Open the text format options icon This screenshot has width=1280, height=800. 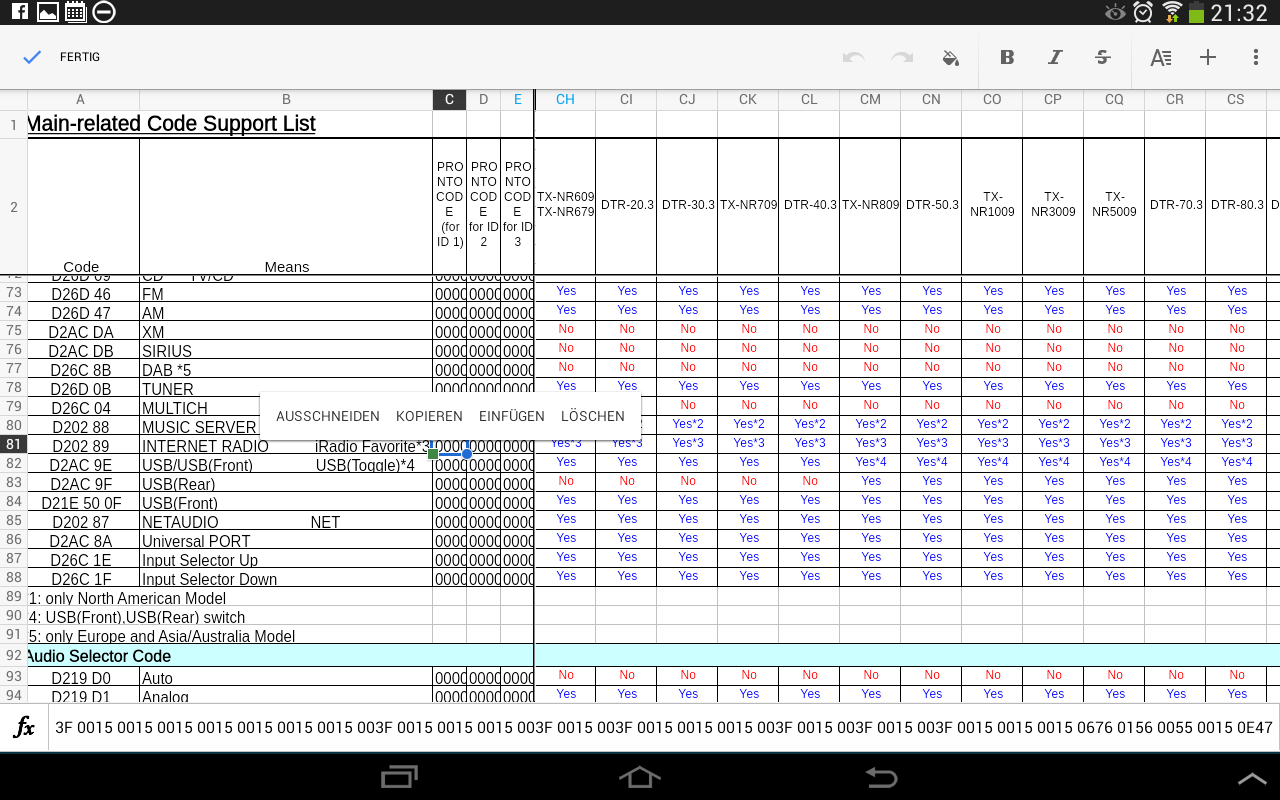[1160, 58]
